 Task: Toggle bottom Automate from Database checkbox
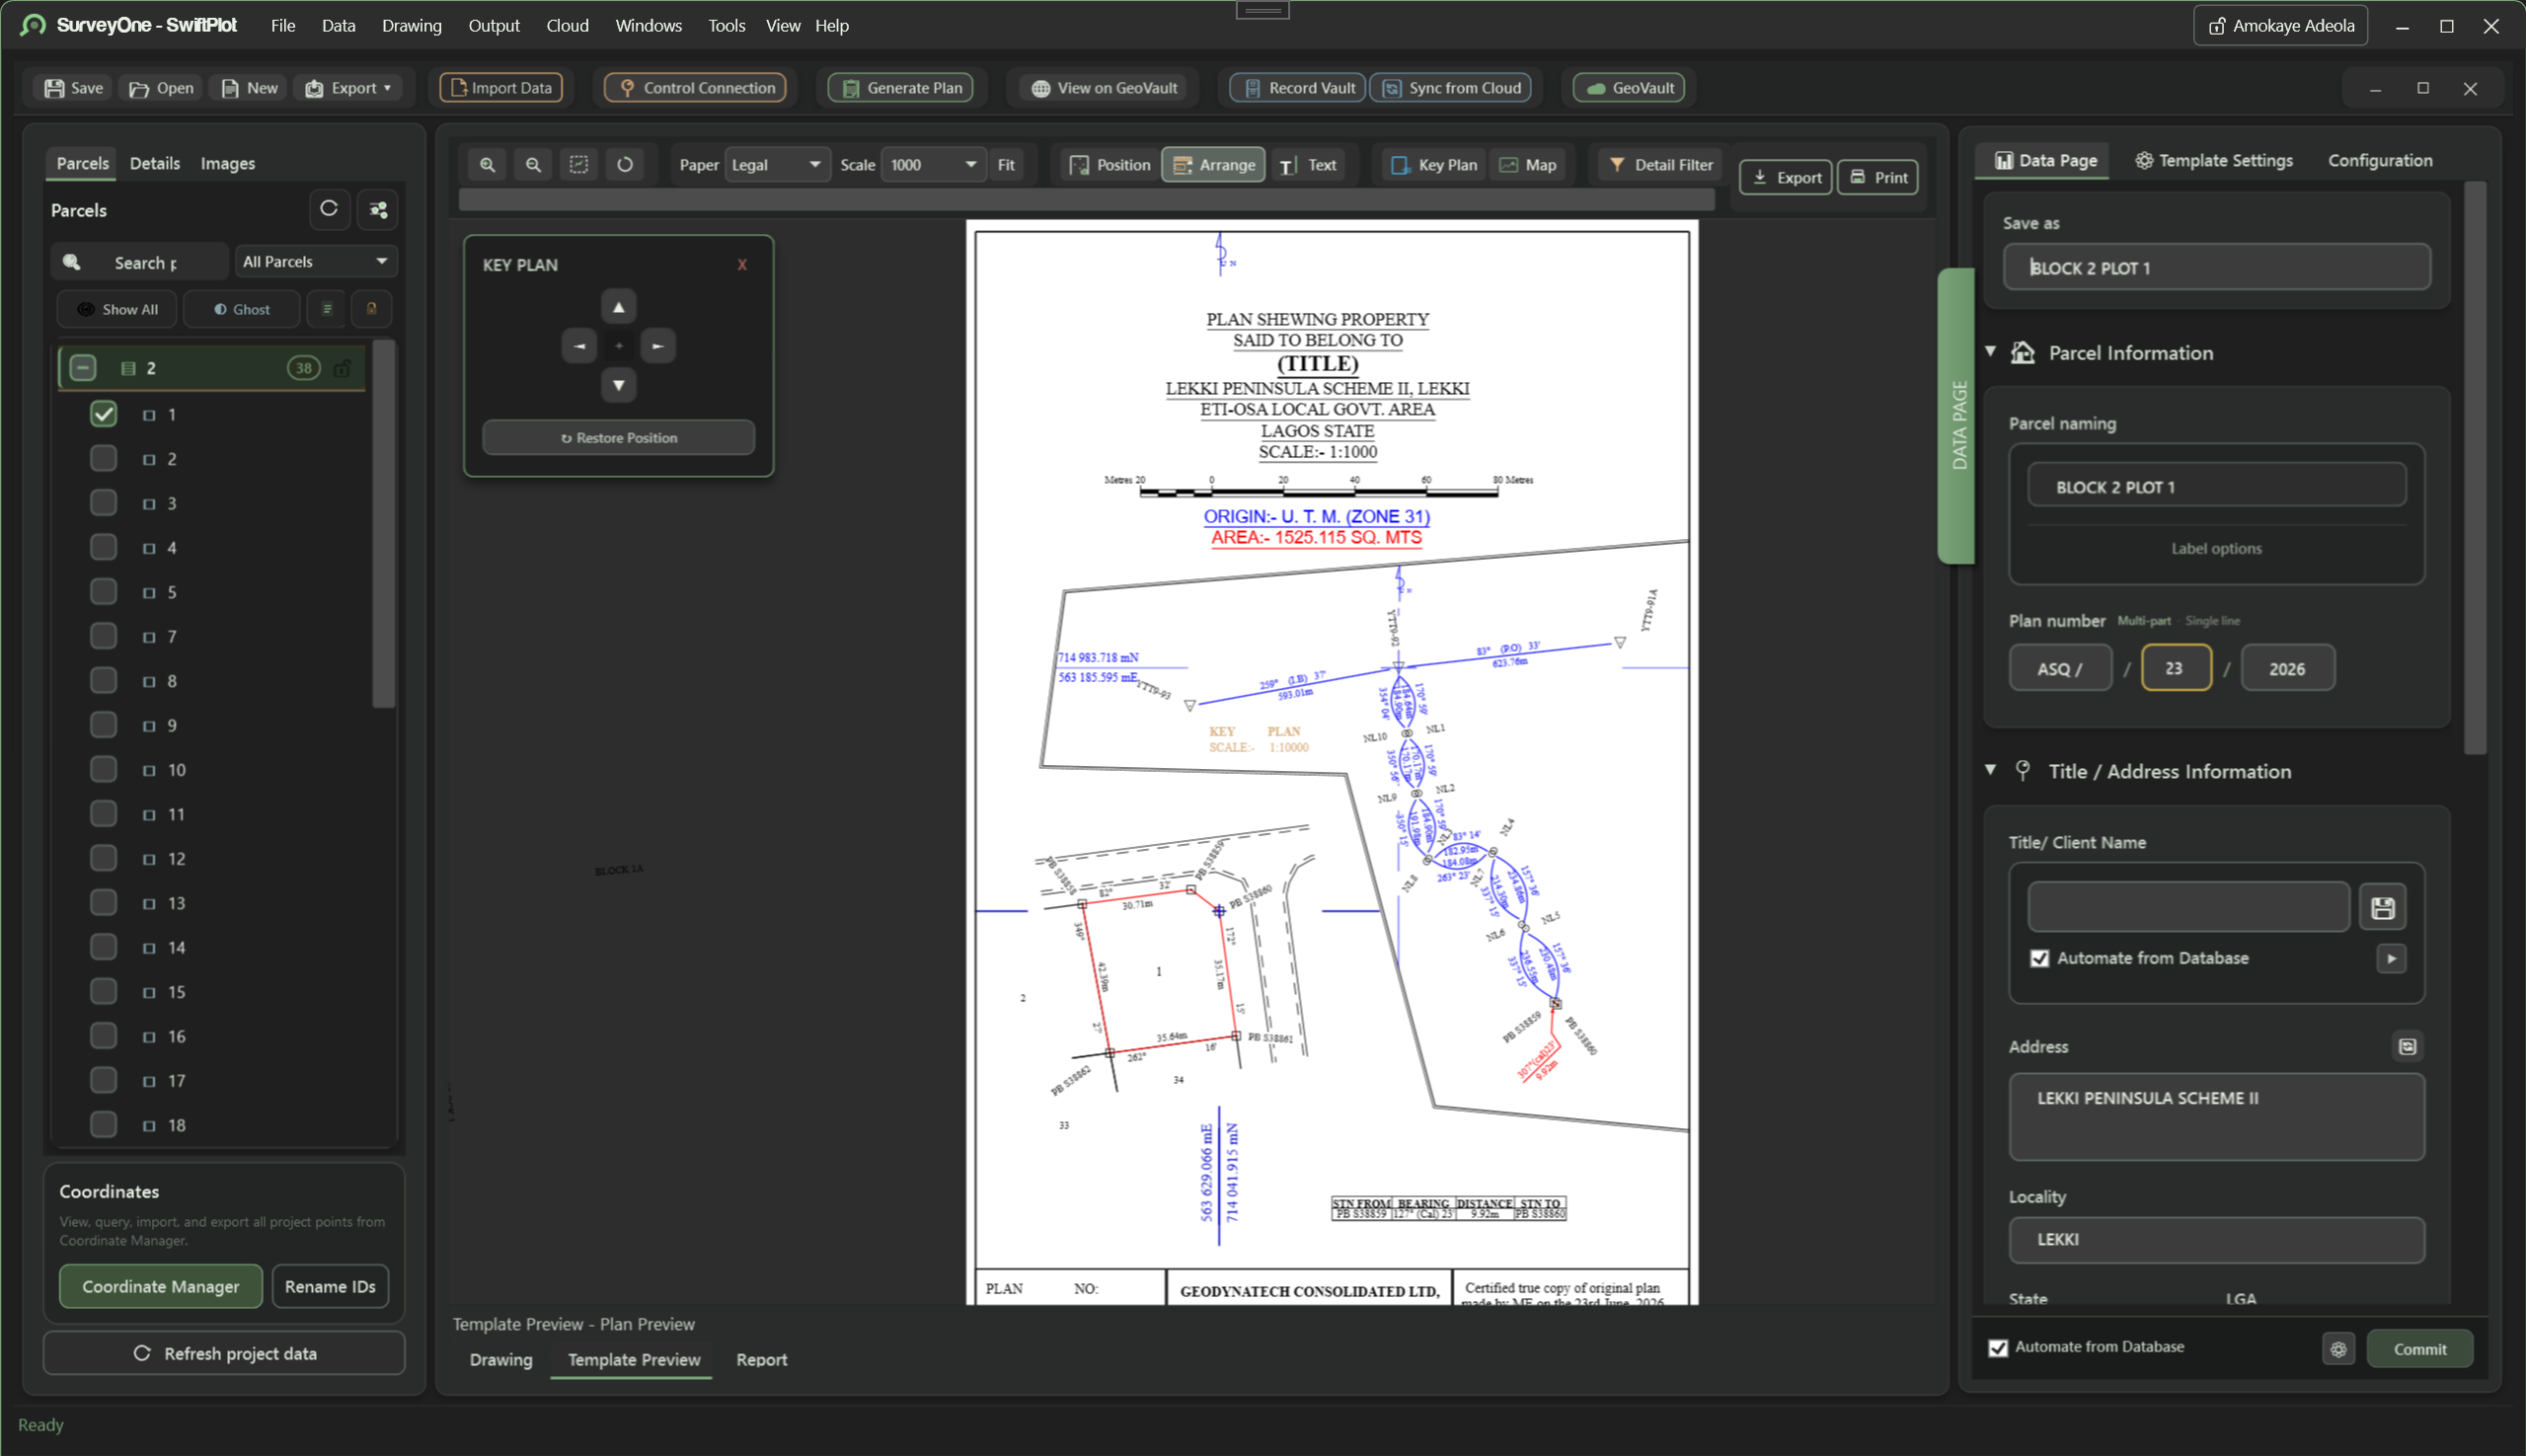click(1998, 1348)
